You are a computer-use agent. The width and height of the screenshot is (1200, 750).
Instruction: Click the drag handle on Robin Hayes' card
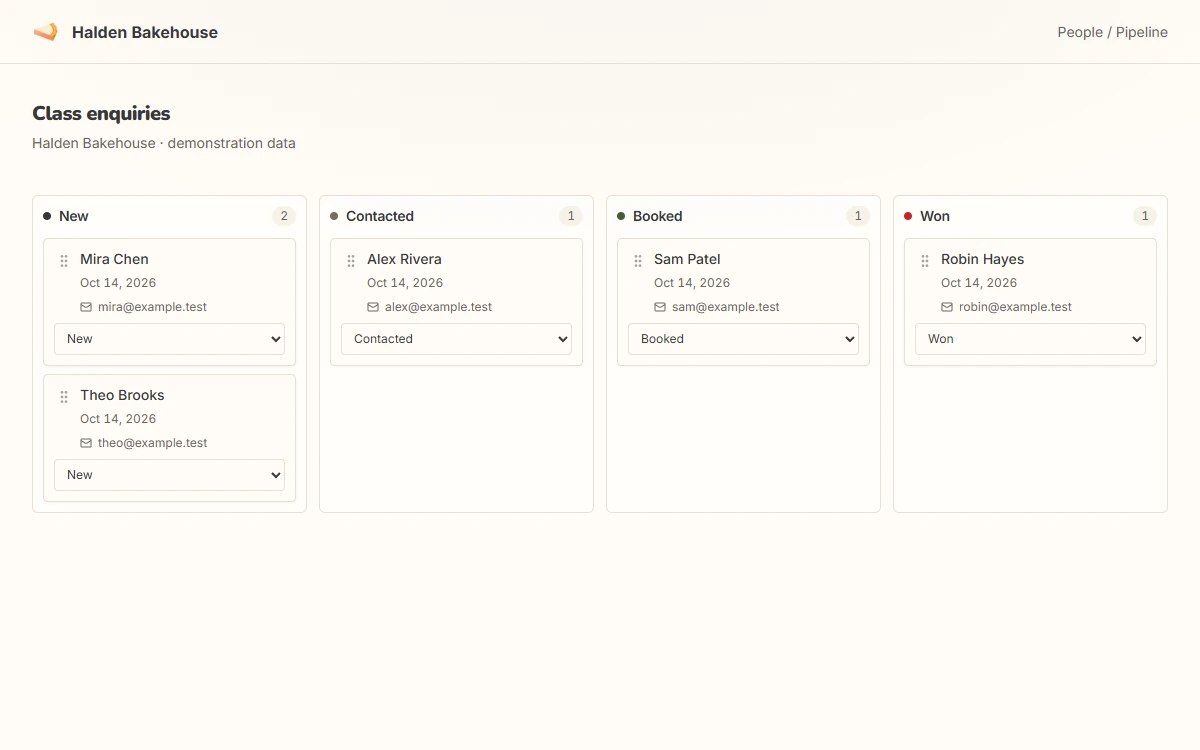pos(925,261)
